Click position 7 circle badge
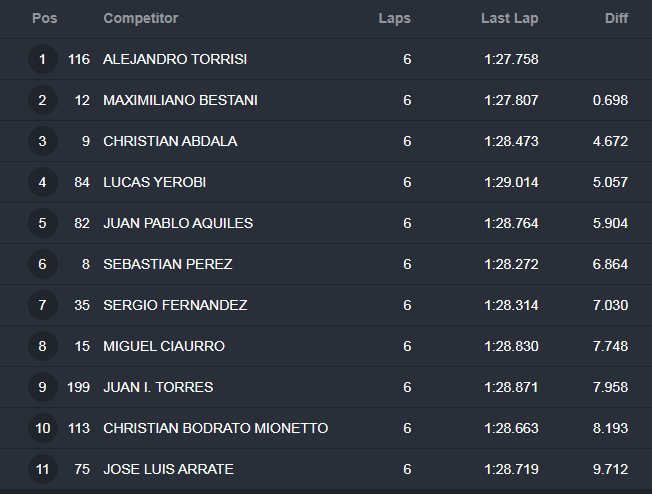This screenshot has height=494, width=652. pos(42,305)
